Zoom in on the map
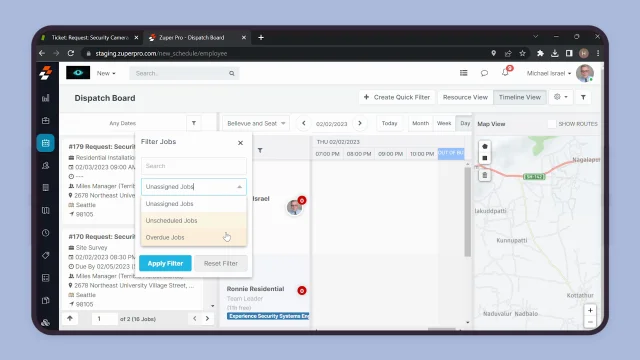The image size is (640, 360). pyautogui.click(x=590, y=310)
